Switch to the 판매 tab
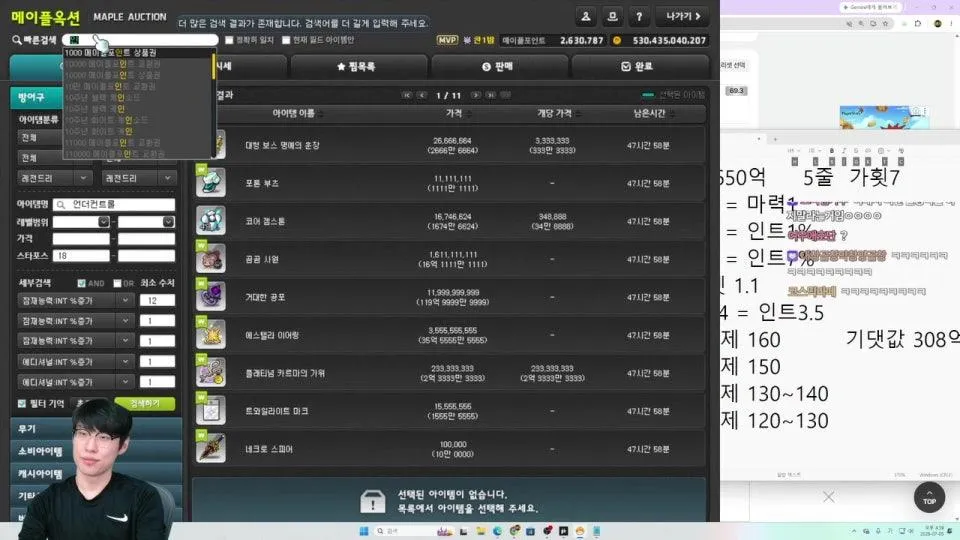 click(x=500, y=66)
